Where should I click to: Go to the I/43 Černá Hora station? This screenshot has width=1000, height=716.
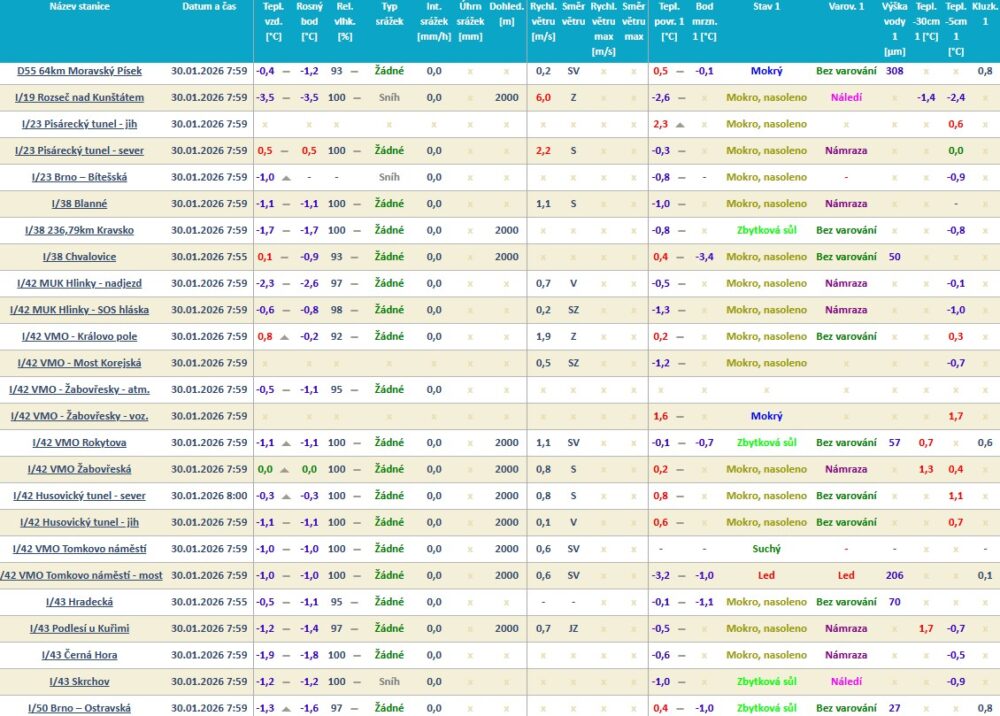pos(80,655)
